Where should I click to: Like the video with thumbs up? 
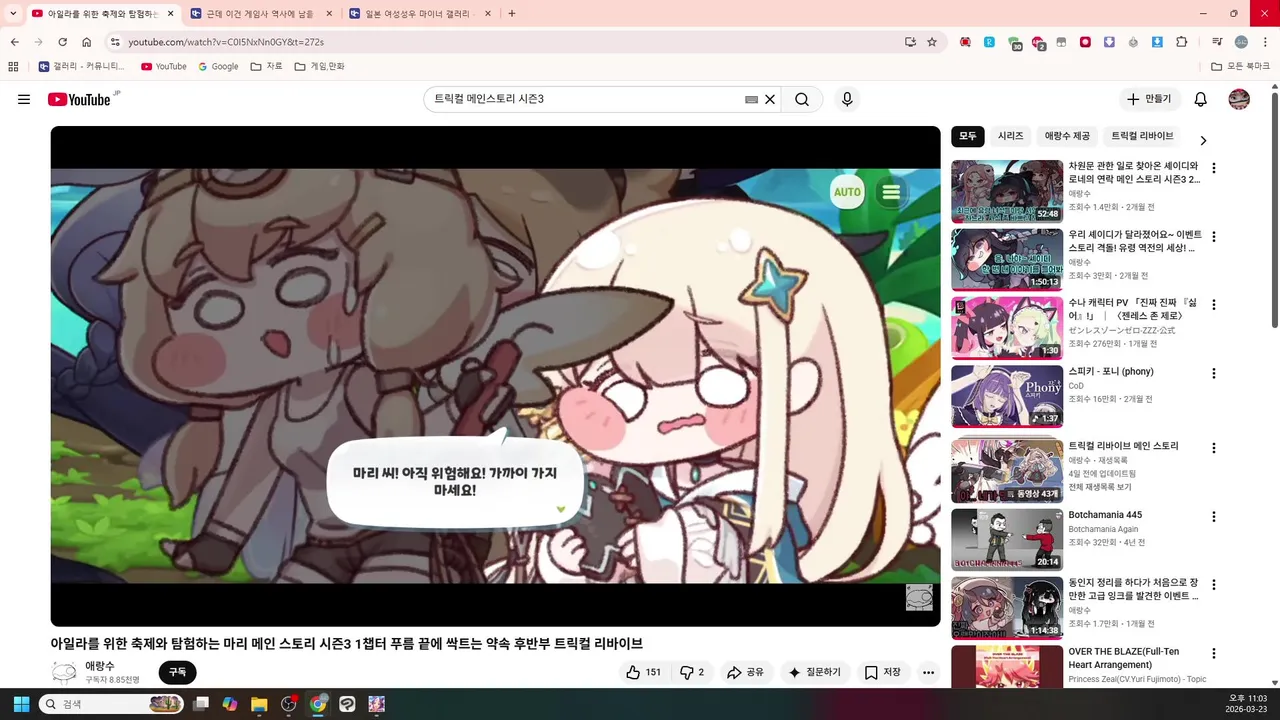[x=643, y=672]
